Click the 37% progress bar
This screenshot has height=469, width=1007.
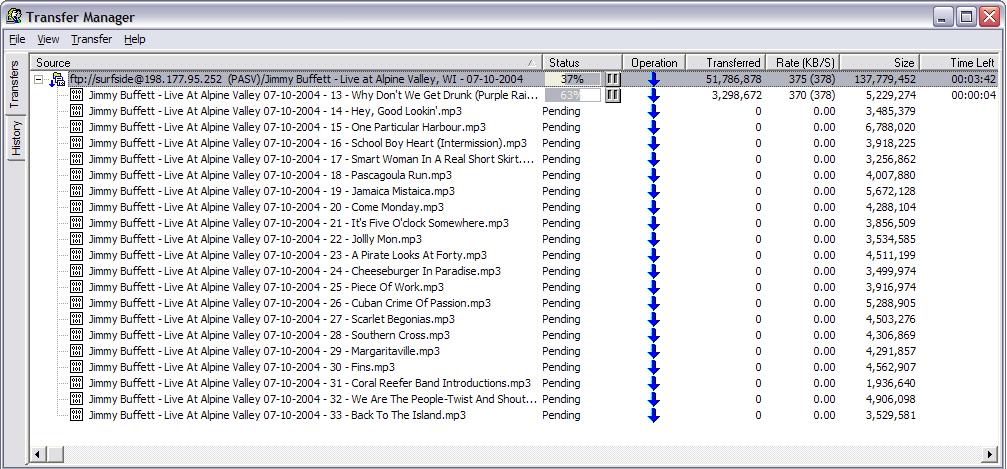(x=573, y=79)
